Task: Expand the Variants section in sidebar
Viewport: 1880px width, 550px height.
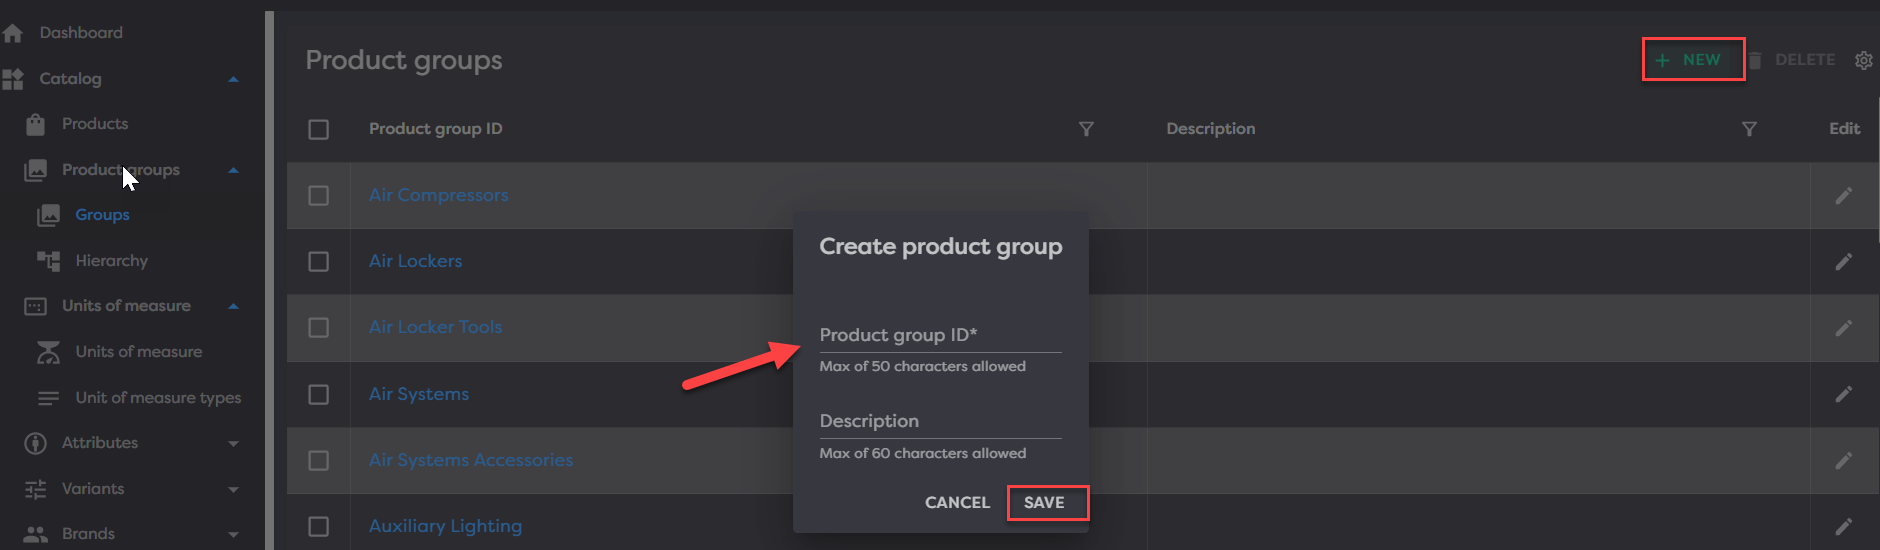Action: click(233, 489)
